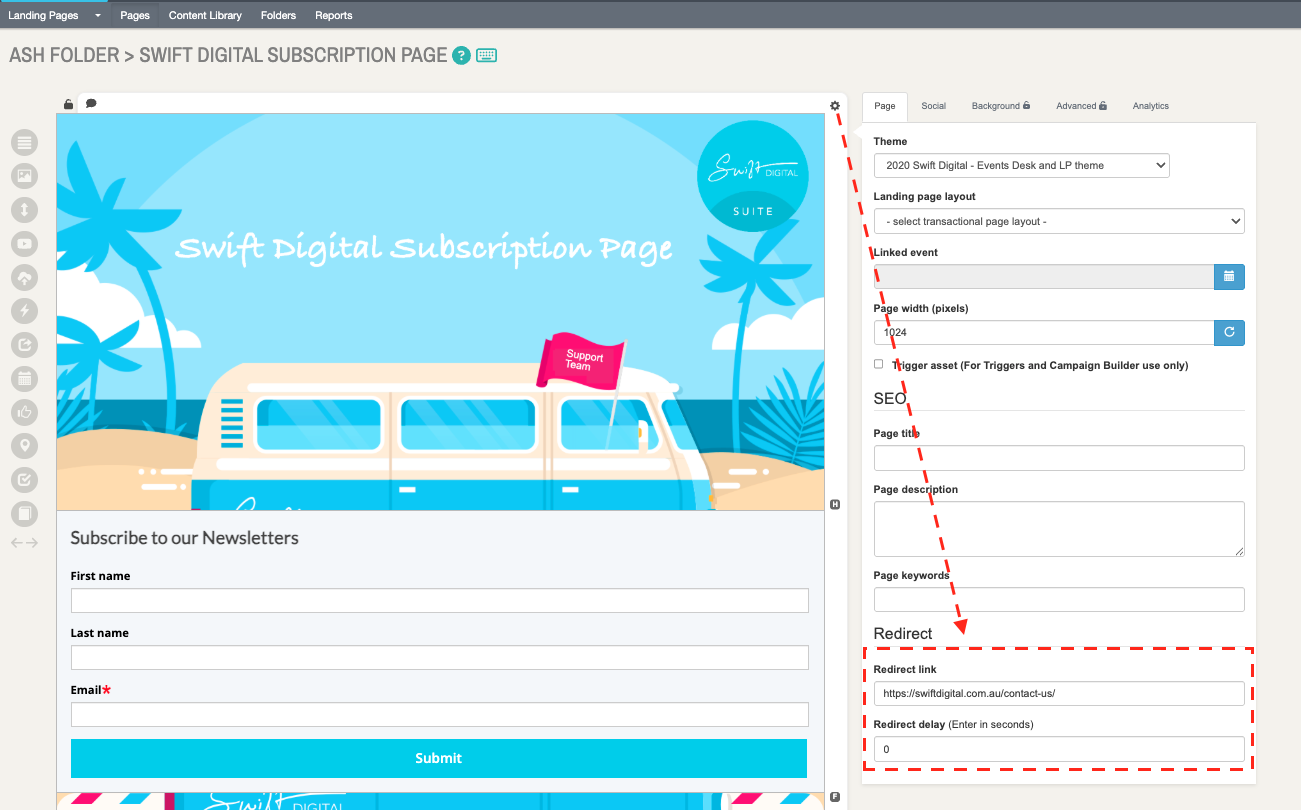Click the Submit button on the form
Viewport: 1301px width, 810px height.
tap(439, 758)
